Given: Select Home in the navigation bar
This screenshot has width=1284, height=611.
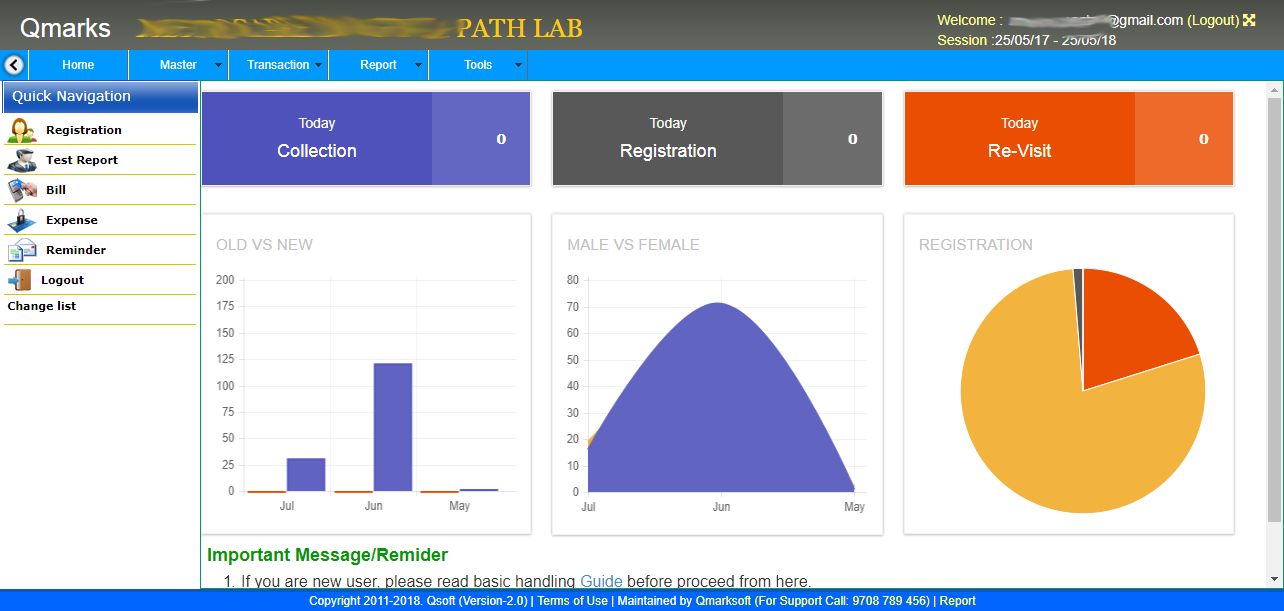Looking at the screenshot, I should [x=78, y=64].
